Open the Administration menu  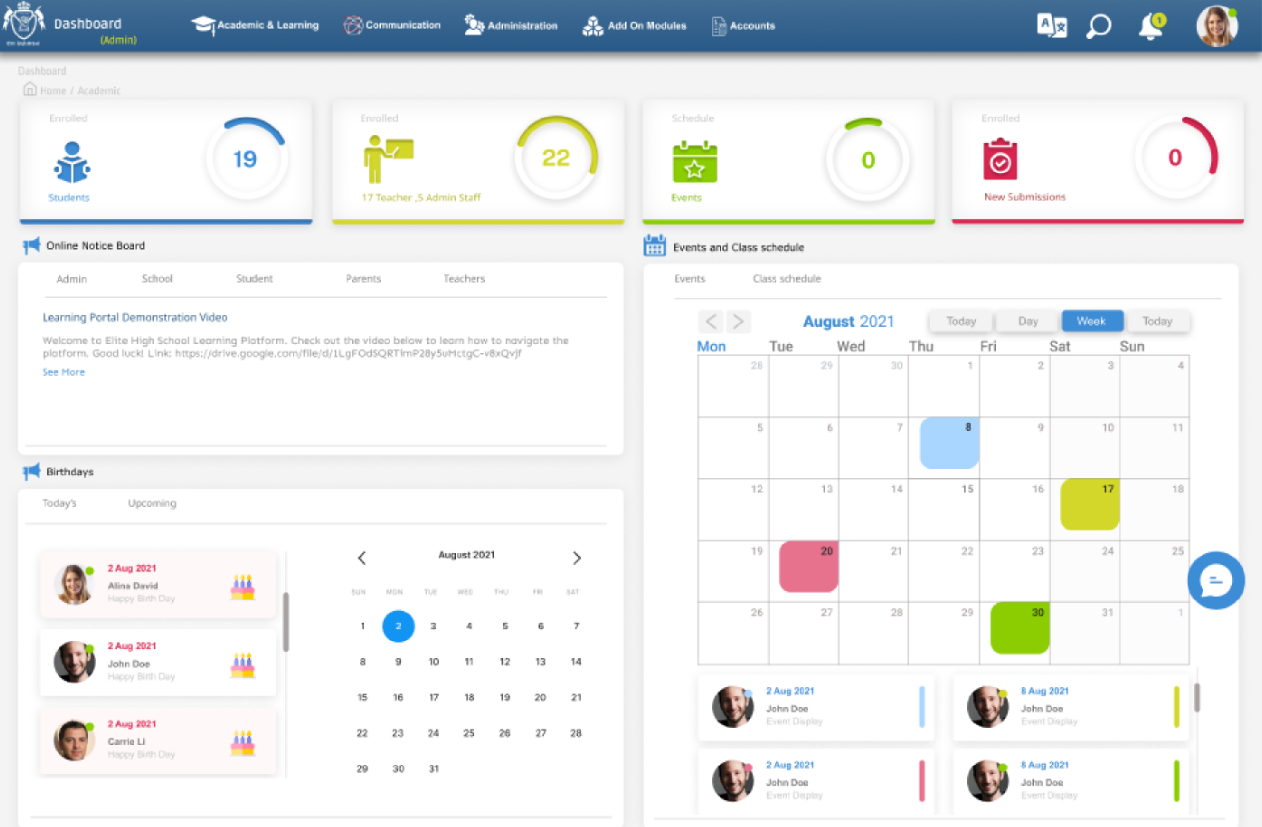[511, 26]
